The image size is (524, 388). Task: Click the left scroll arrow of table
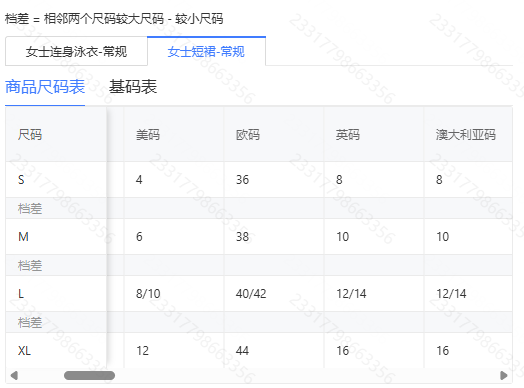[x=14, y=375]
